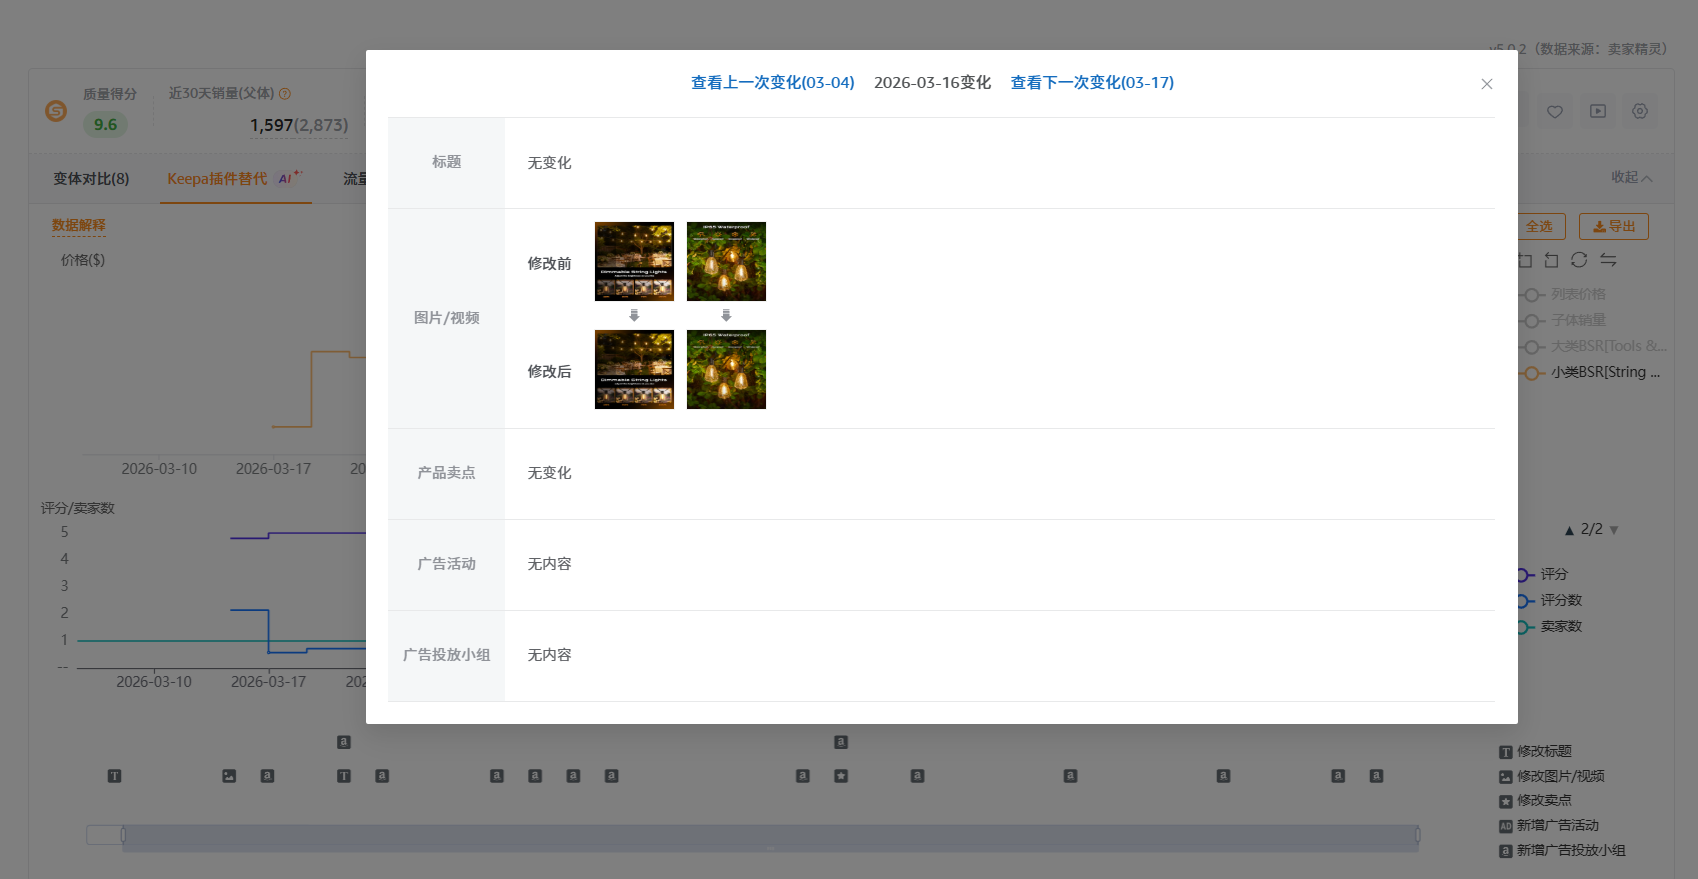
Task: Switch to the 变体对比(8) tab
Action: click(x=91, y=179)
